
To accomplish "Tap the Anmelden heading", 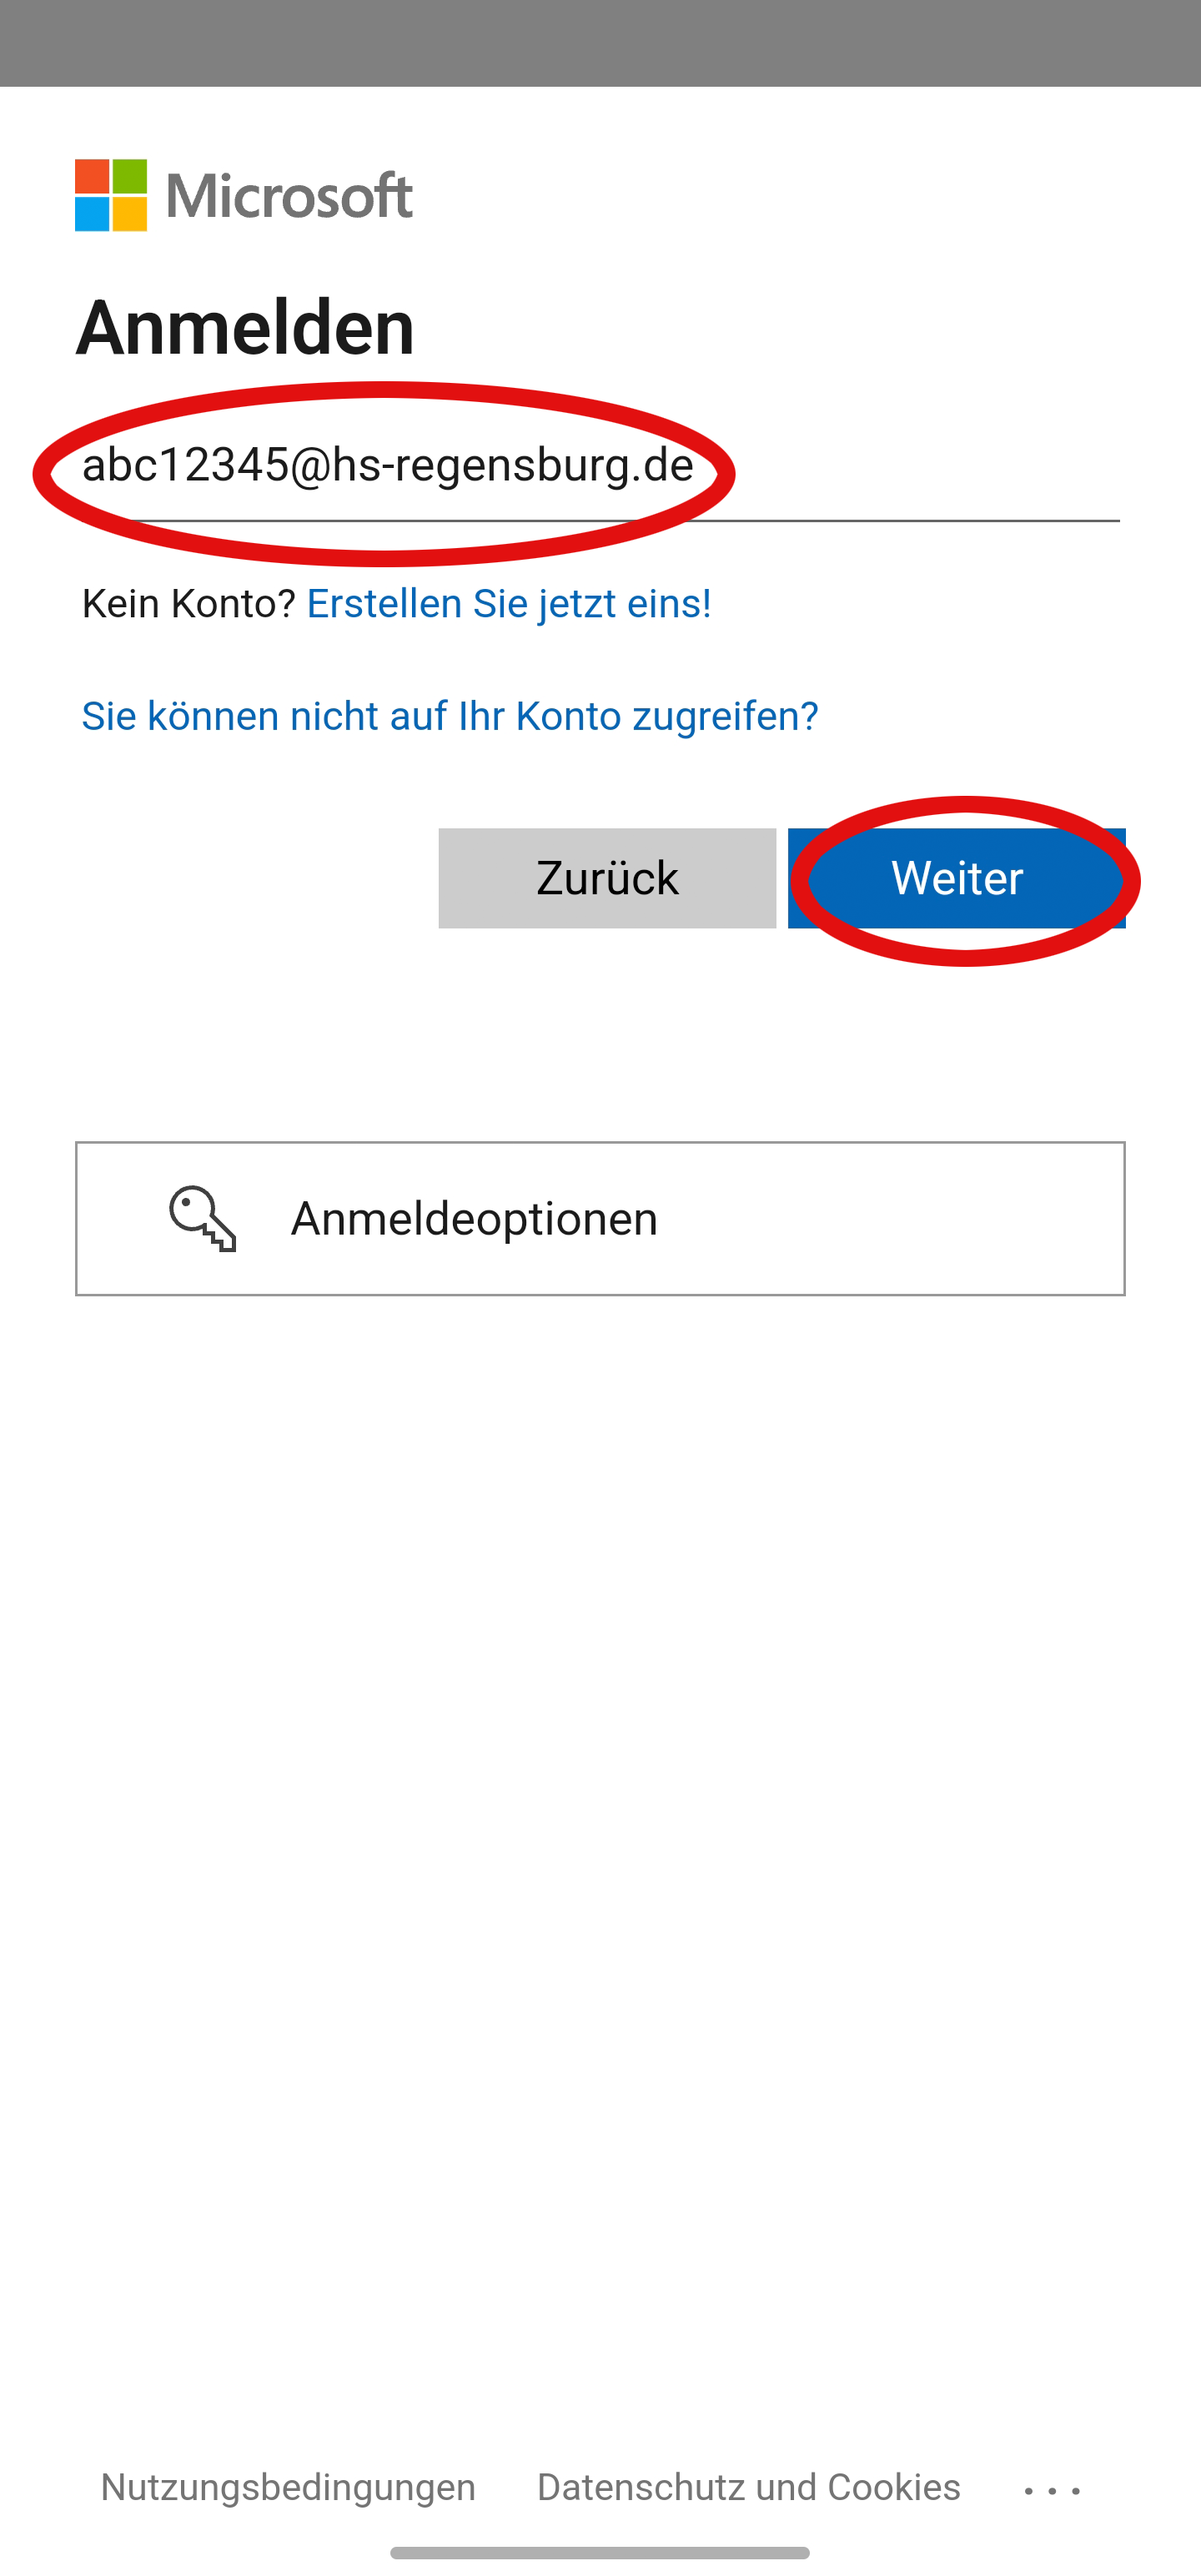I will pyautogui.click(x=245, y=327).
